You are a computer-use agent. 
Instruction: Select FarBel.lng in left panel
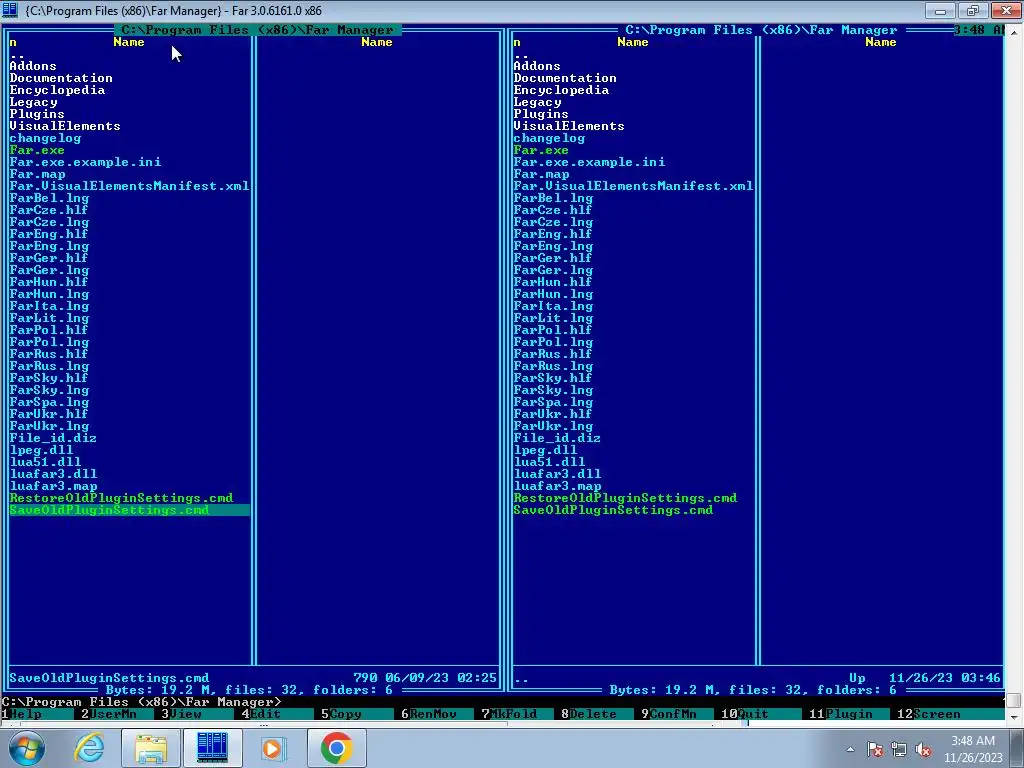pos(49,198)
